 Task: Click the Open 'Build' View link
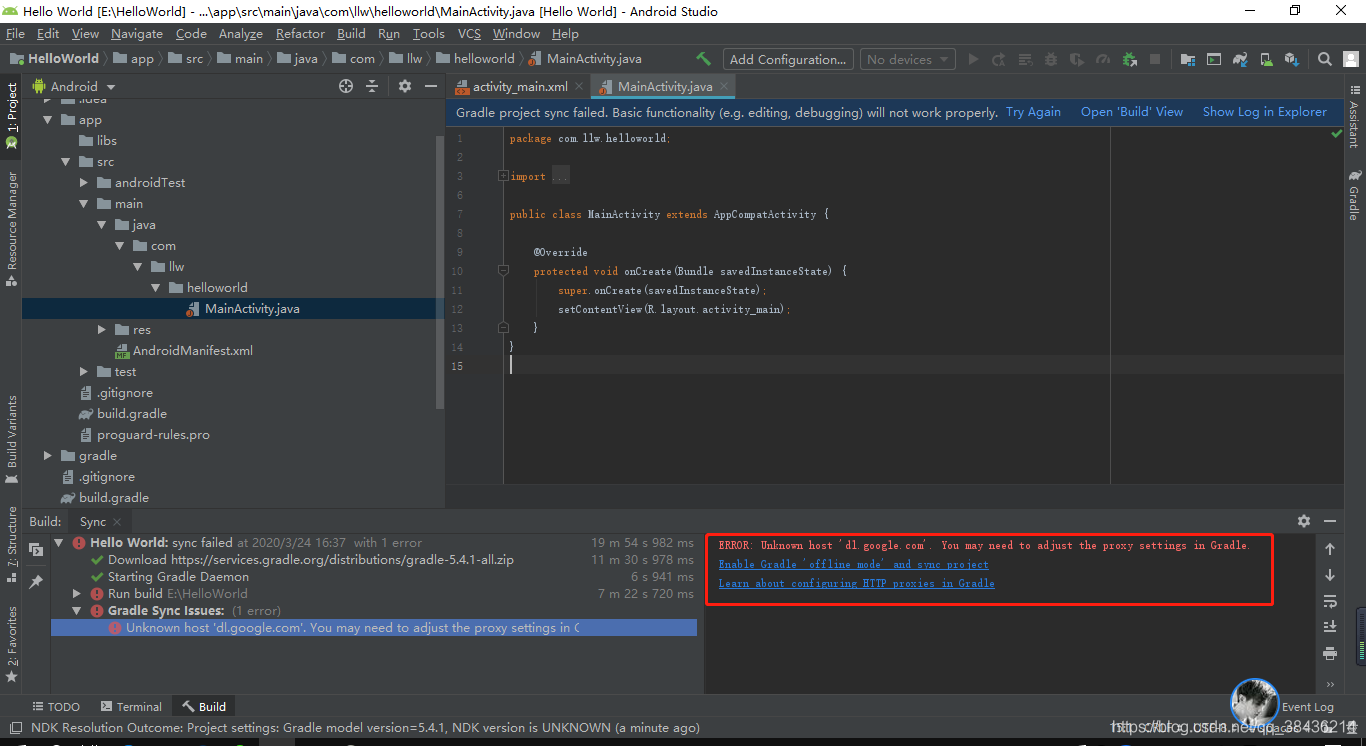1132,112
